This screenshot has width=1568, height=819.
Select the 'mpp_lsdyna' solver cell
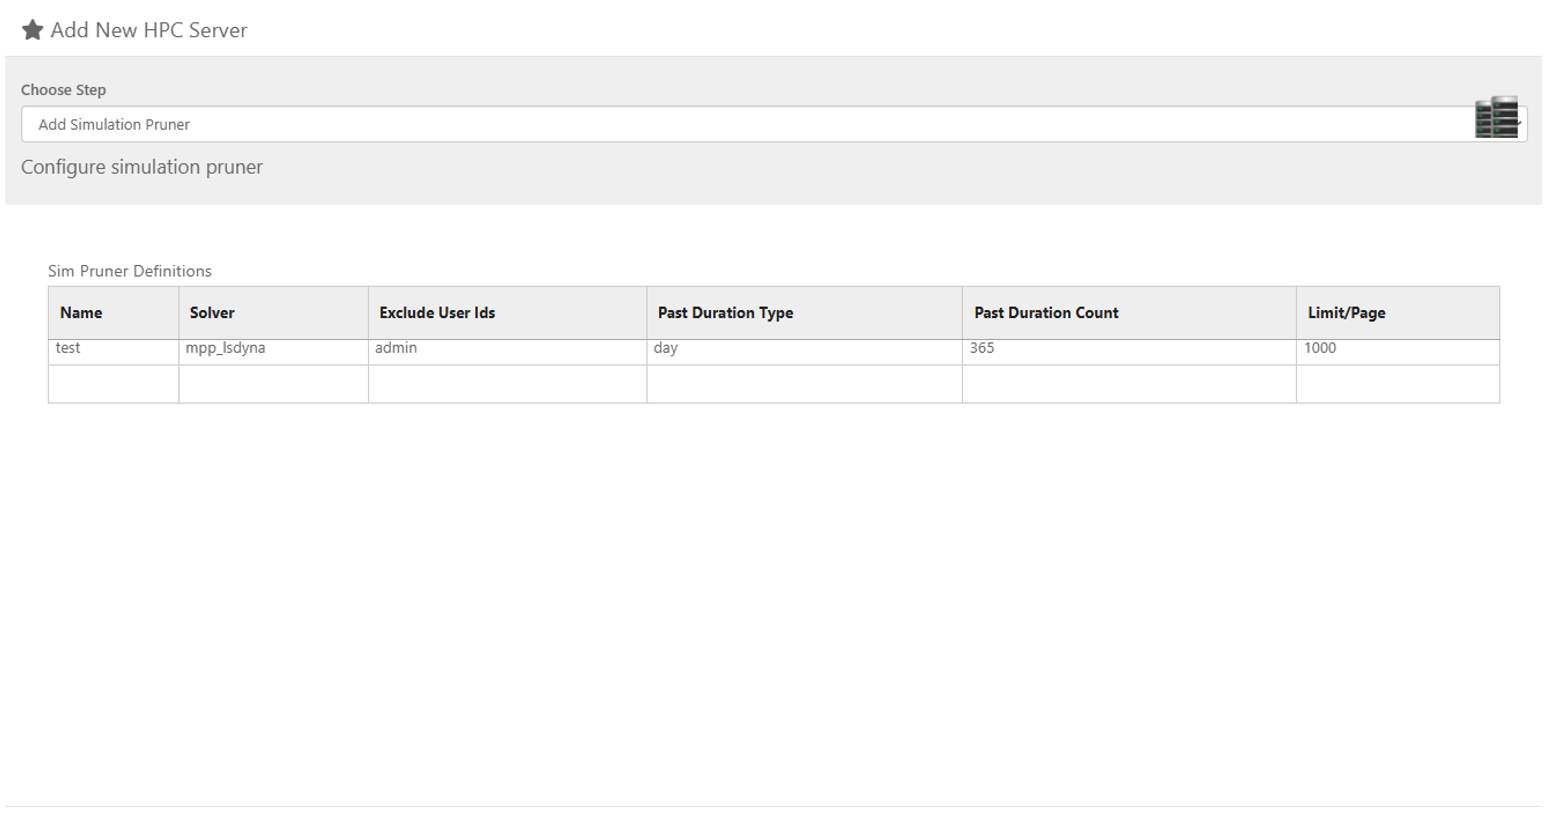pos(226,349)
